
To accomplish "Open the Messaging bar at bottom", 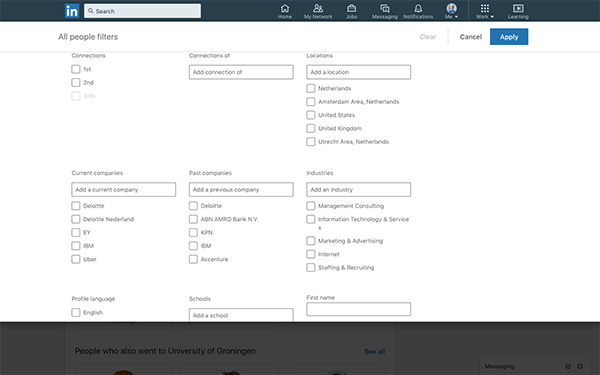I will (534, 366).
